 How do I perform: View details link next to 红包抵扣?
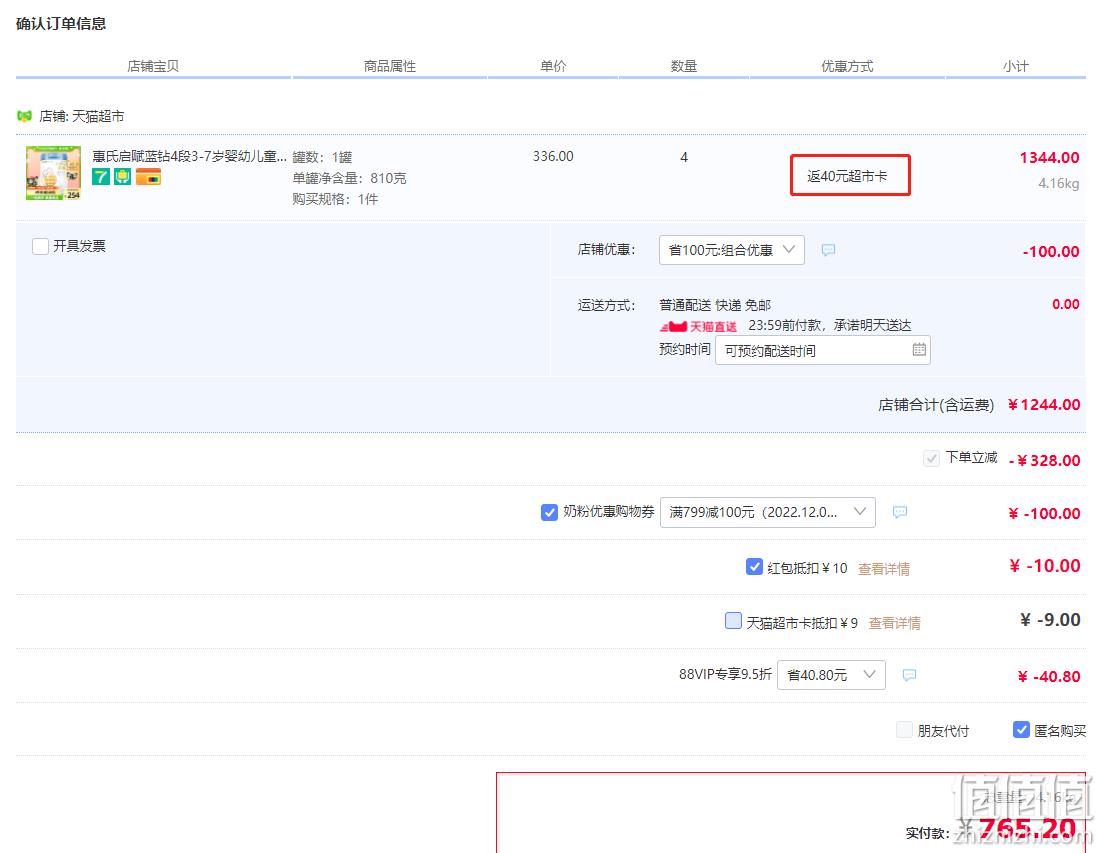(883, 568)
